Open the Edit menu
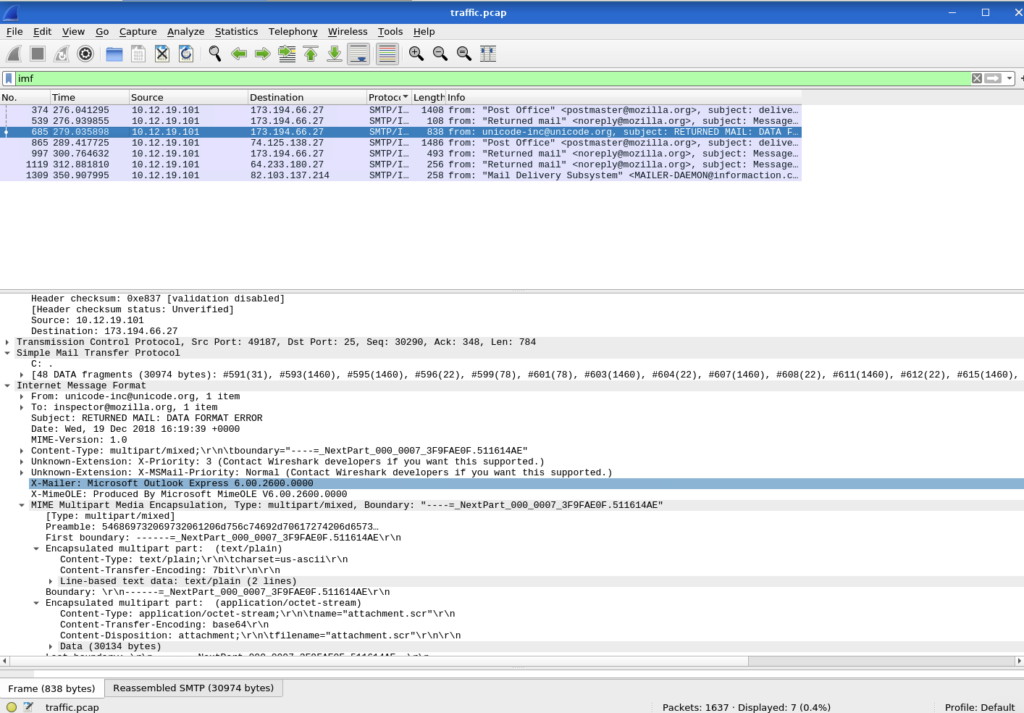Screen dimensions: 1024x713 click(x=42, y=31)
